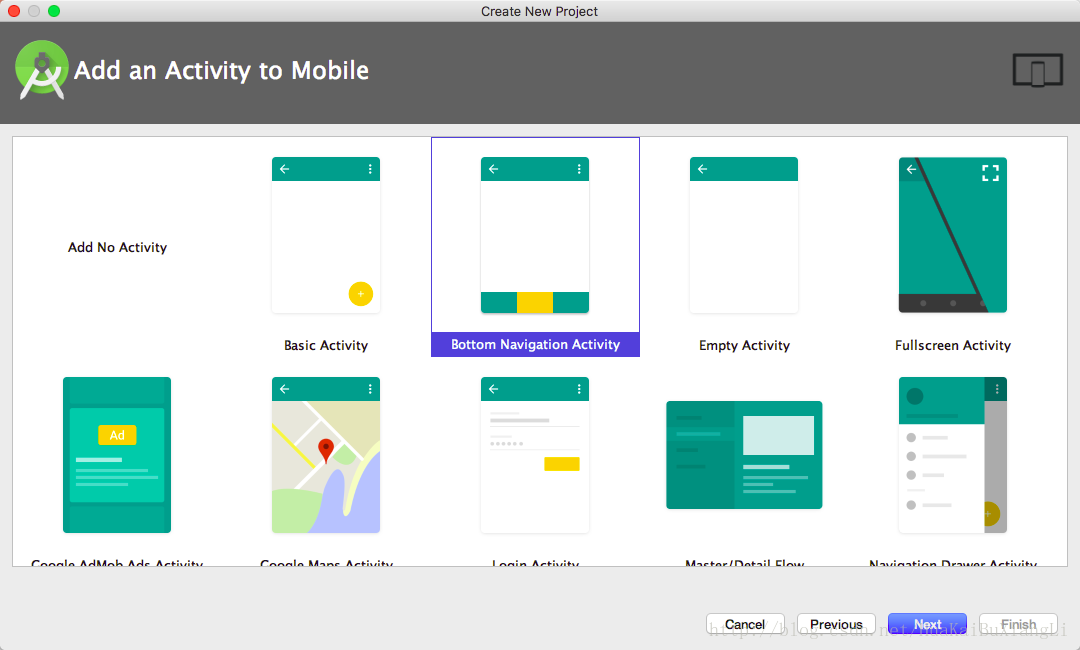Pick the Google Maps Activity thumbnail
This screenshot has width=1080, height=650.
click(x=326, y=454)
